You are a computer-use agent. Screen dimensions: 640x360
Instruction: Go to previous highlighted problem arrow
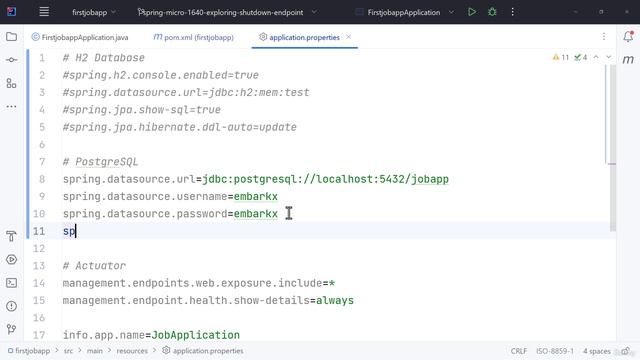click(596, 57)
